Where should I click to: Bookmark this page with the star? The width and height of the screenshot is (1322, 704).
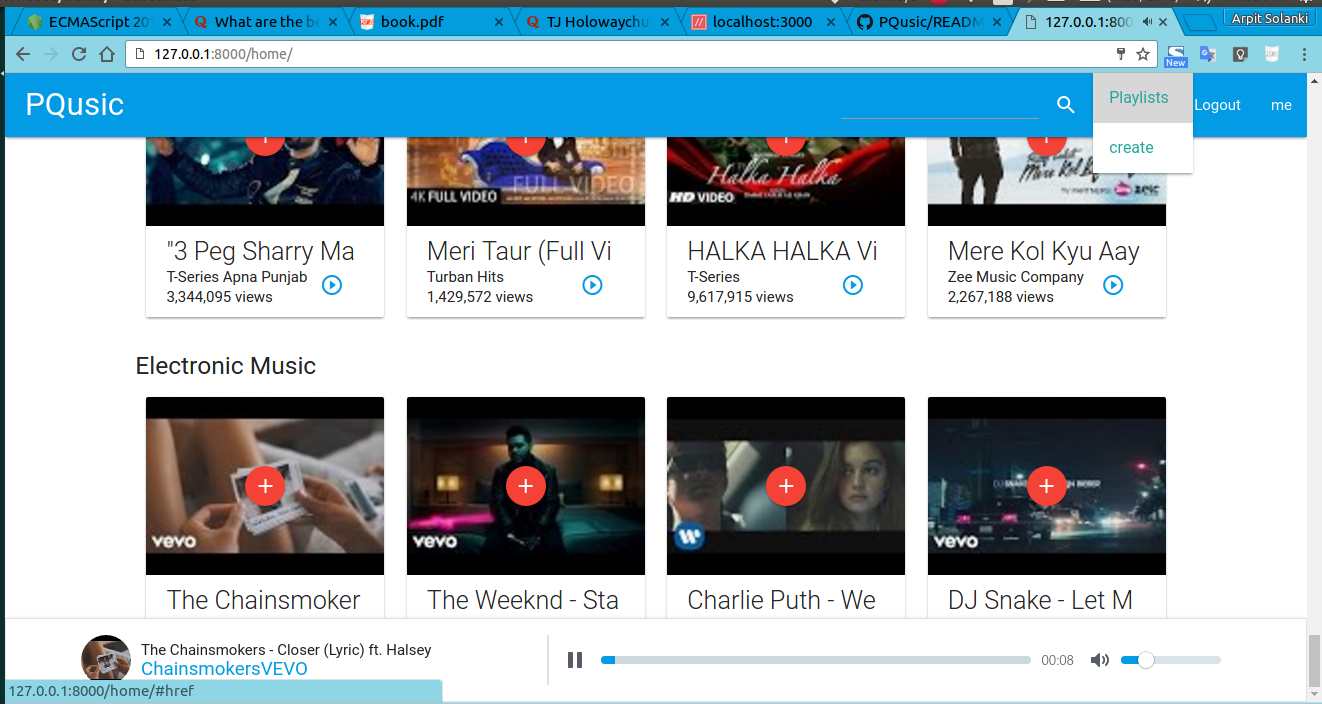coord(1143,54)
